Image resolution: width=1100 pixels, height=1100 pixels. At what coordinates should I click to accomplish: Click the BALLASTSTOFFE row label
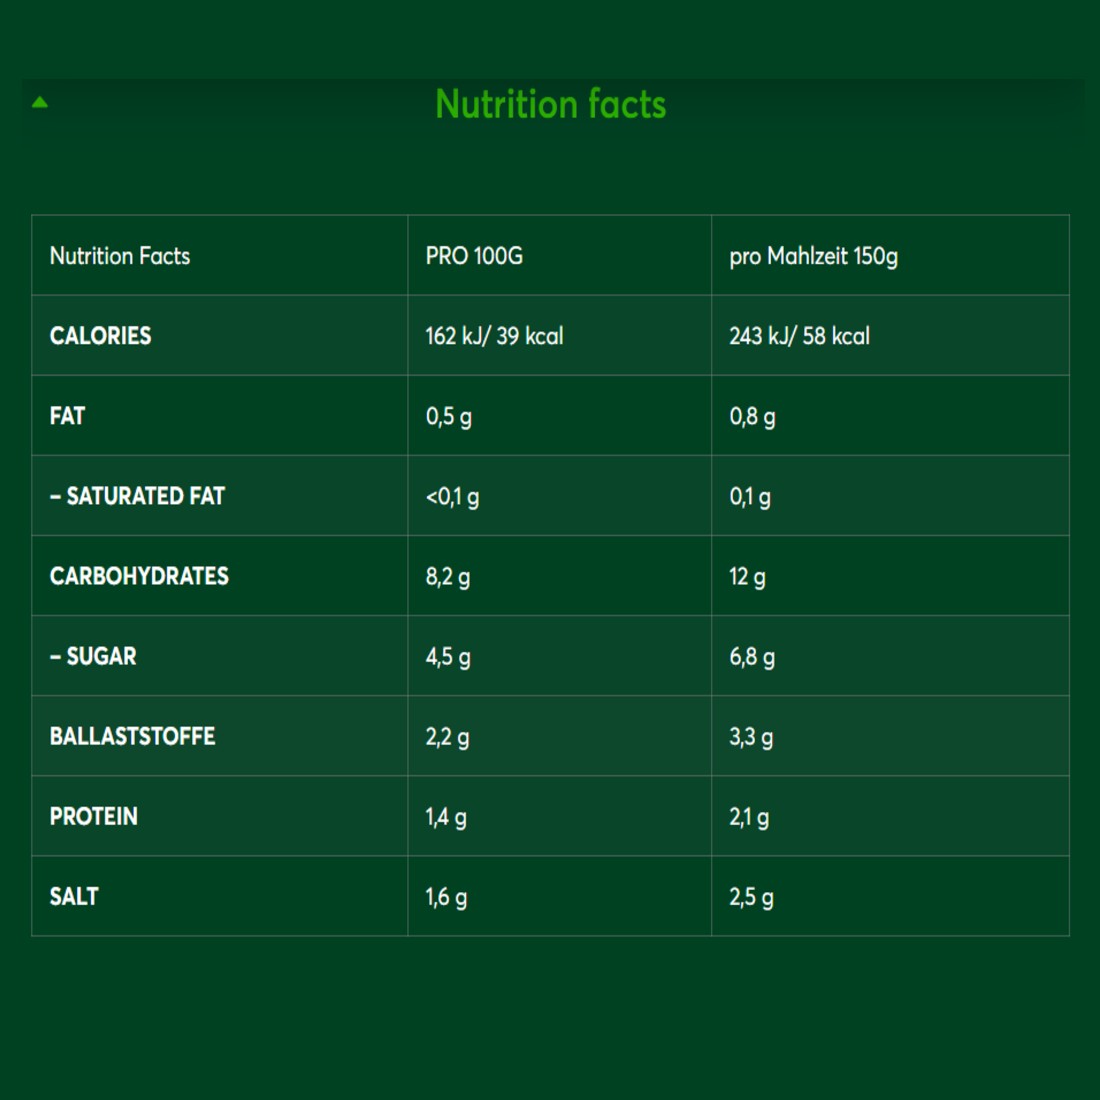coord(133,736)
